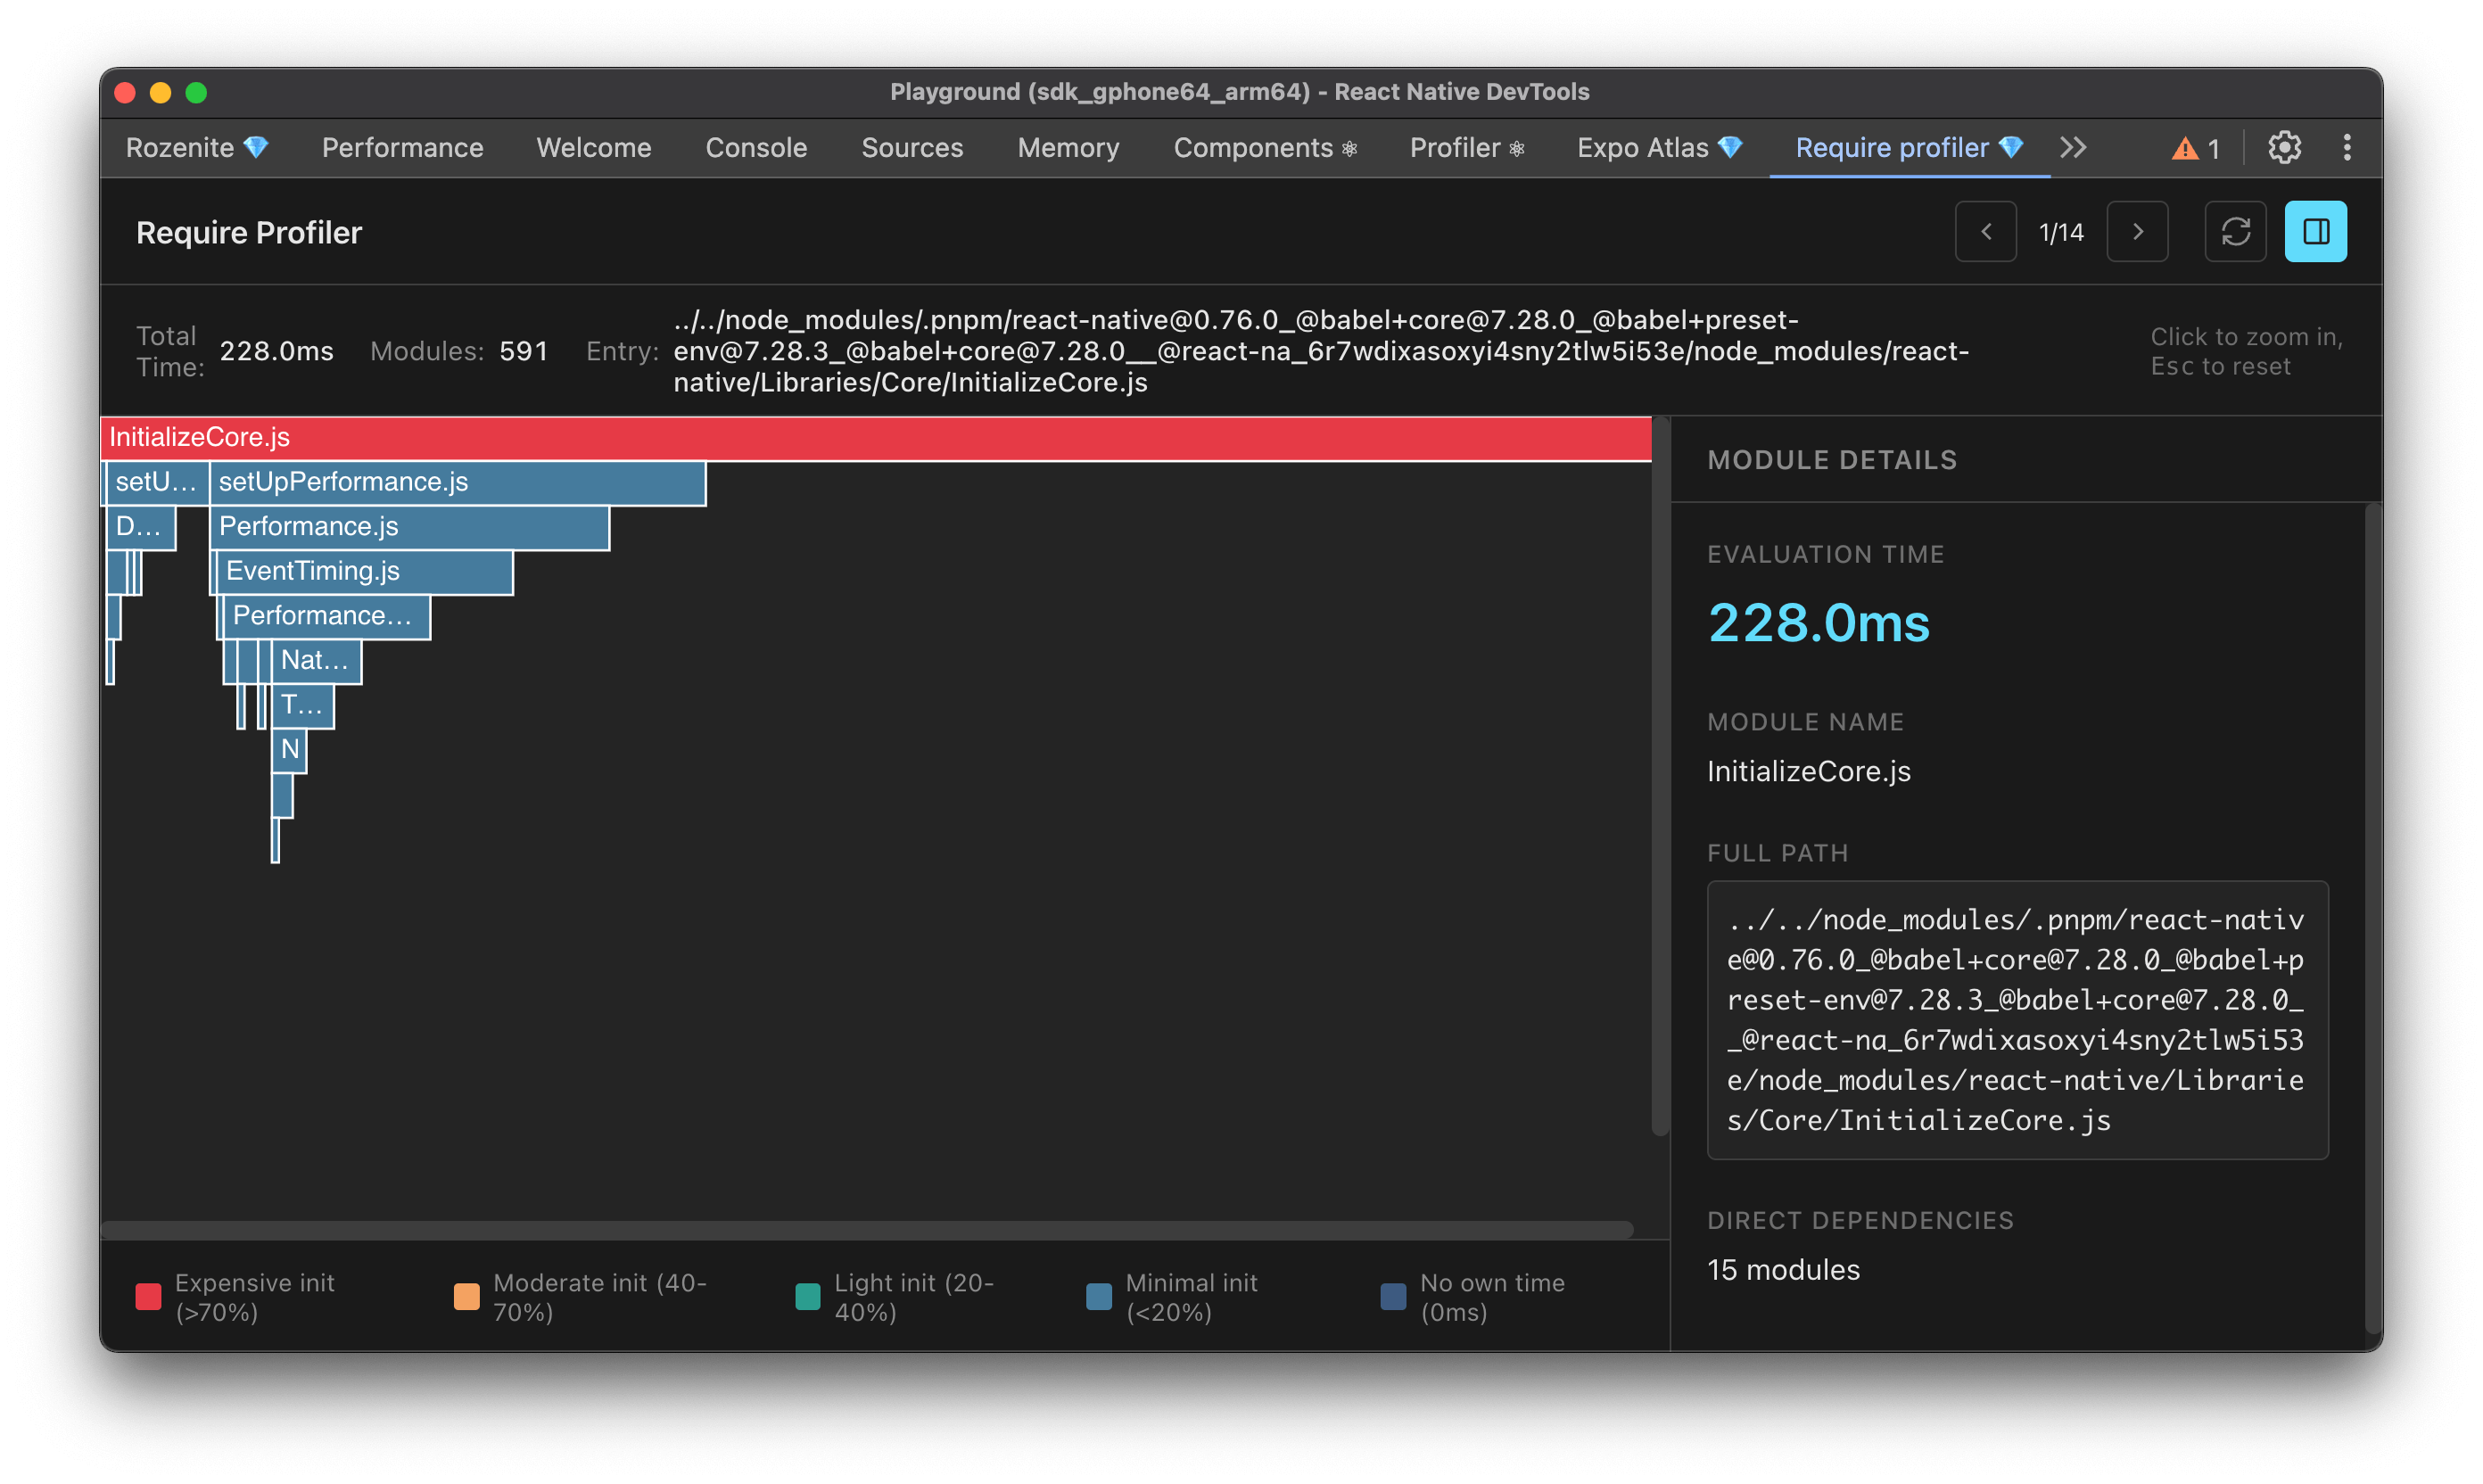Click the orange Moderate init legend swatch
The image size is (2483, 1484).
tap(466, 1297)
